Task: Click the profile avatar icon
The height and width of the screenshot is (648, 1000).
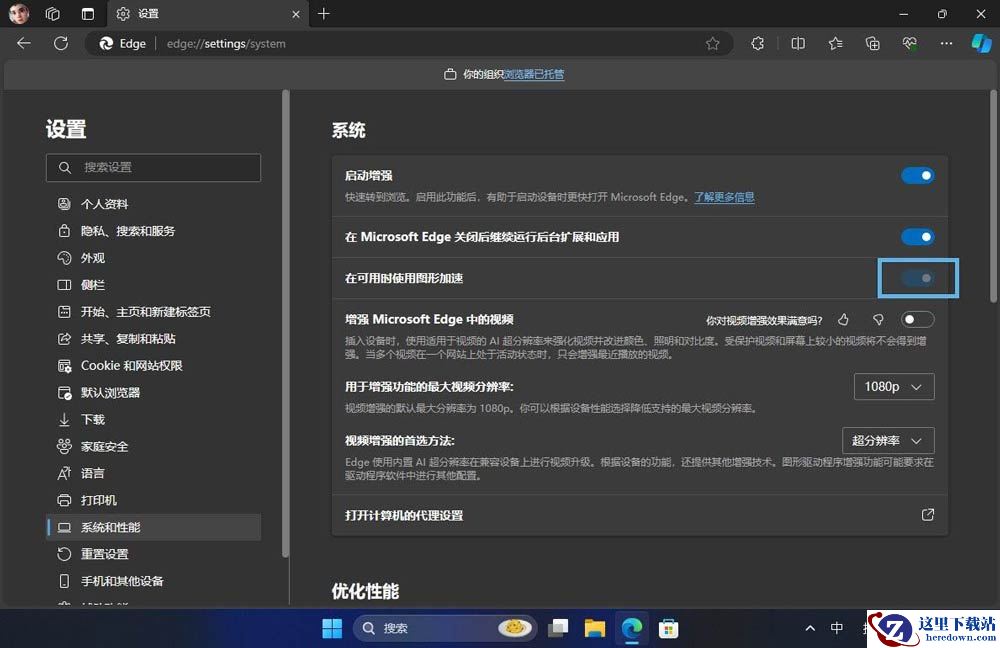Action: 19,13
